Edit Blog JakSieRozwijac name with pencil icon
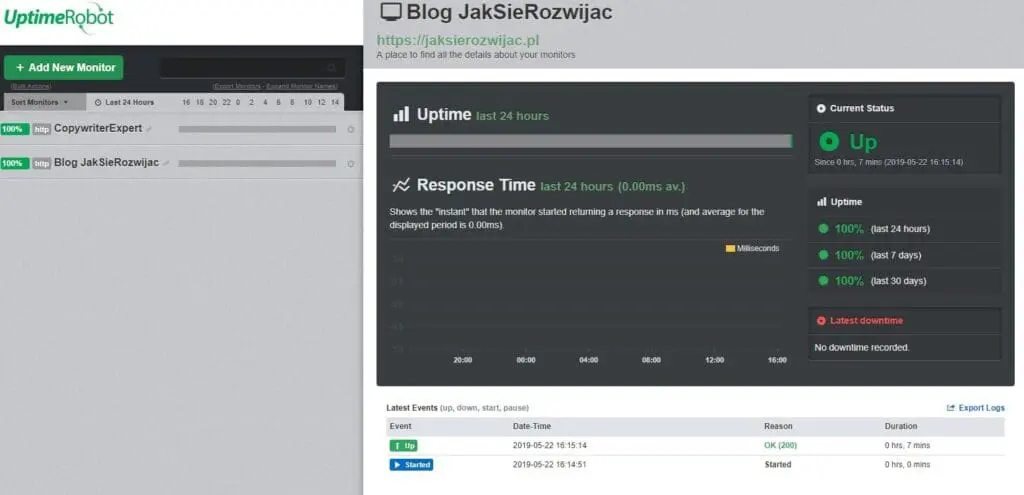 (166, 163)
